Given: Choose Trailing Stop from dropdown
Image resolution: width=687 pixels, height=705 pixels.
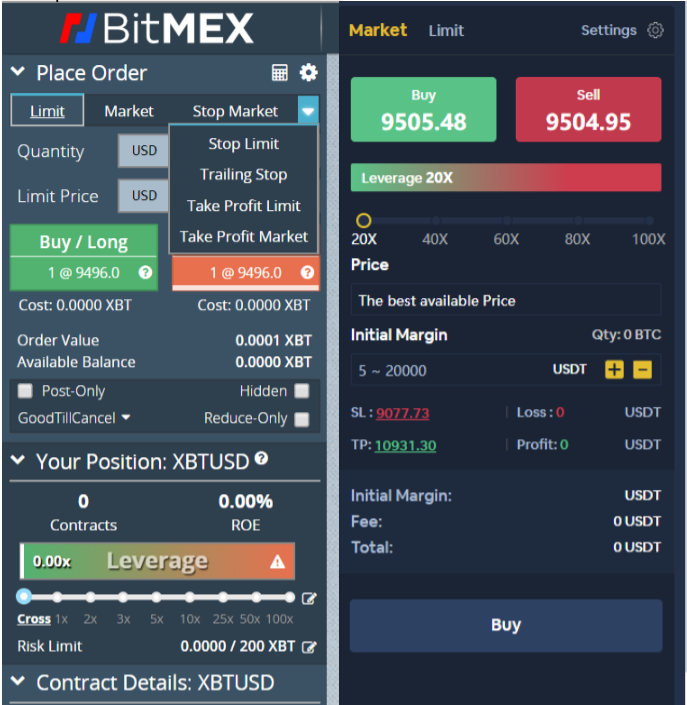Looking at the screenshot, I should click(x=244, y=174).
